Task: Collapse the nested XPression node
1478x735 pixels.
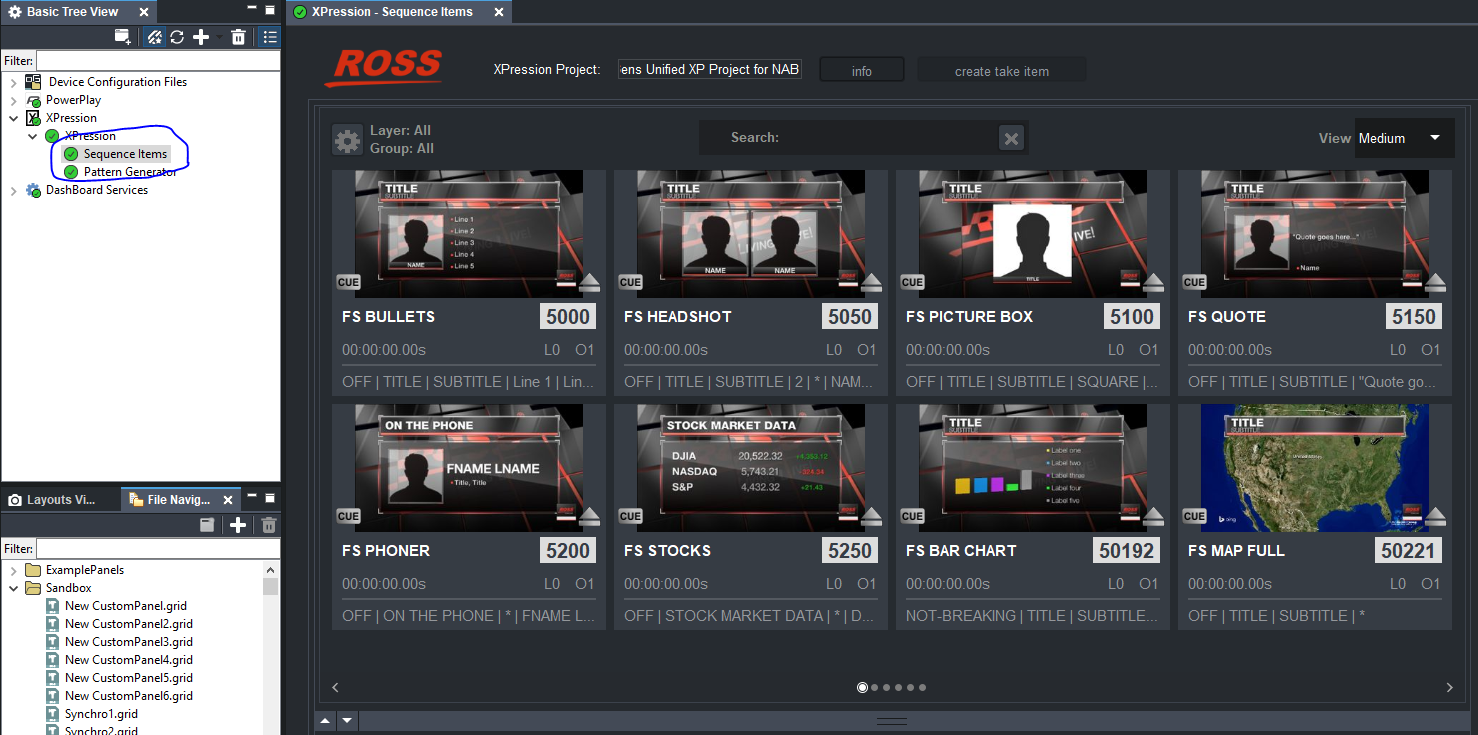Action: [33, 136]
